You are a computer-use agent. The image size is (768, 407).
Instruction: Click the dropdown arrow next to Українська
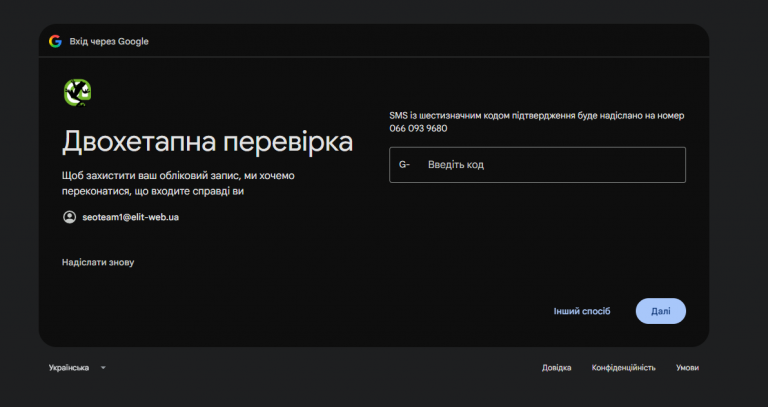tap(103, 368)
